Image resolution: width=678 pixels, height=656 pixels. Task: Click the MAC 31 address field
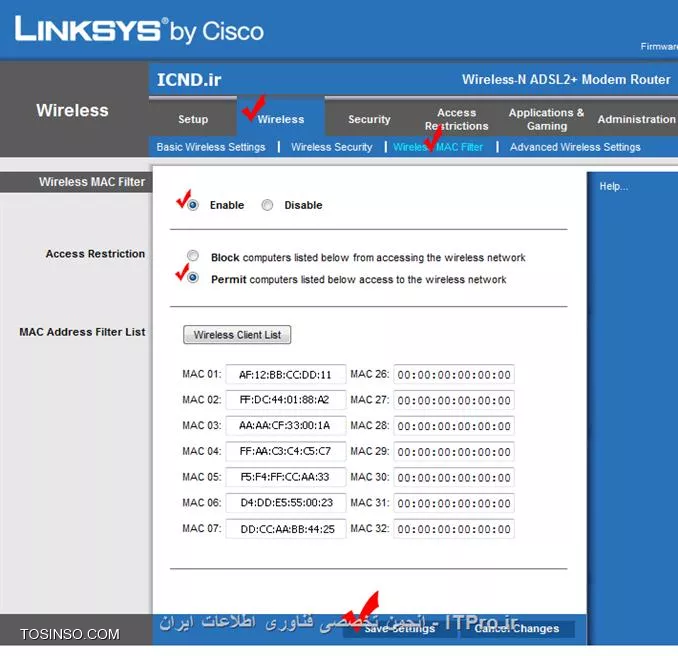click(x=454, y=503)
